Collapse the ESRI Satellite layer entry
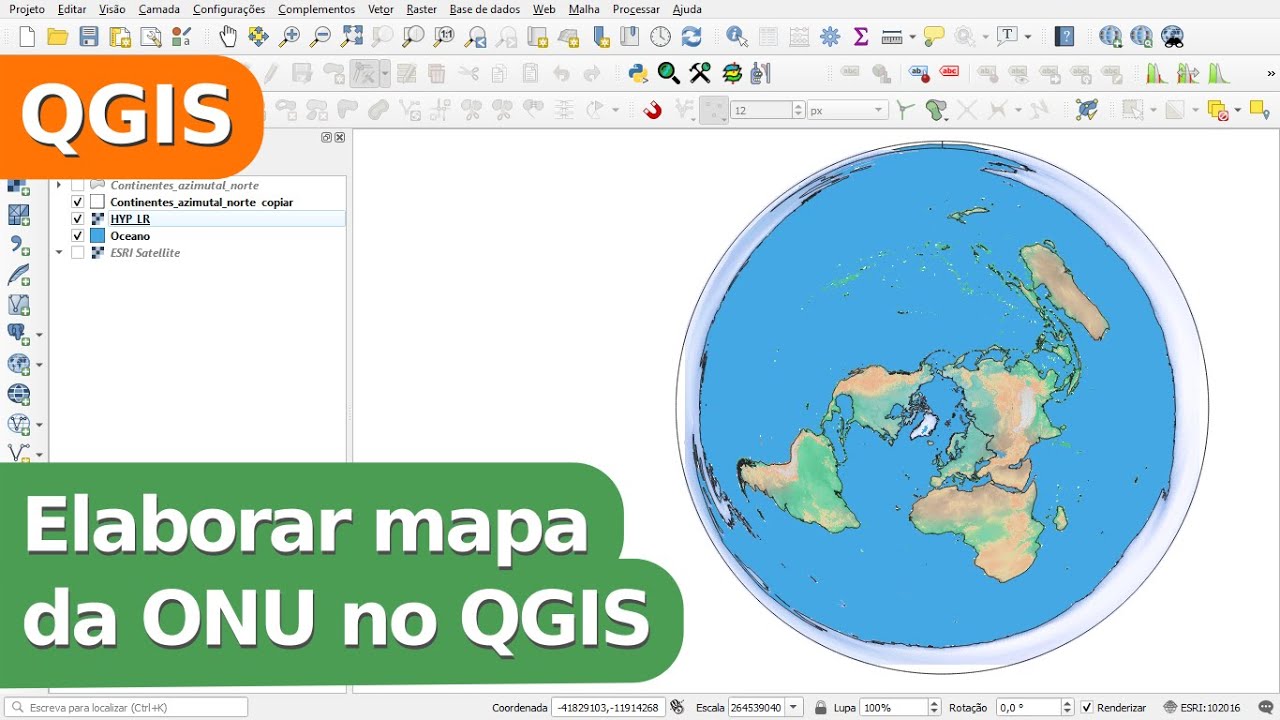 pos(59,253)
